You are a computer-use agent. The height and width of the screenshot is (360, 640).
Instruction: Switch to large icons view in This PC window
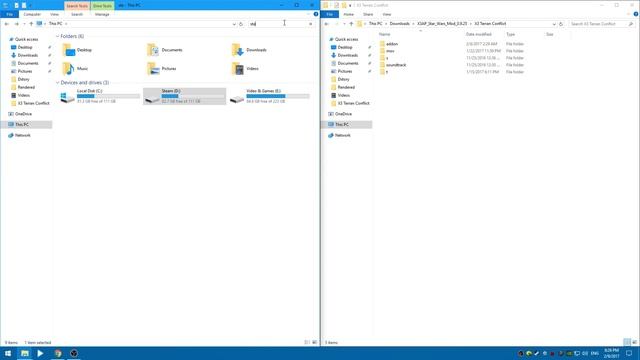[x=314, y=342]
